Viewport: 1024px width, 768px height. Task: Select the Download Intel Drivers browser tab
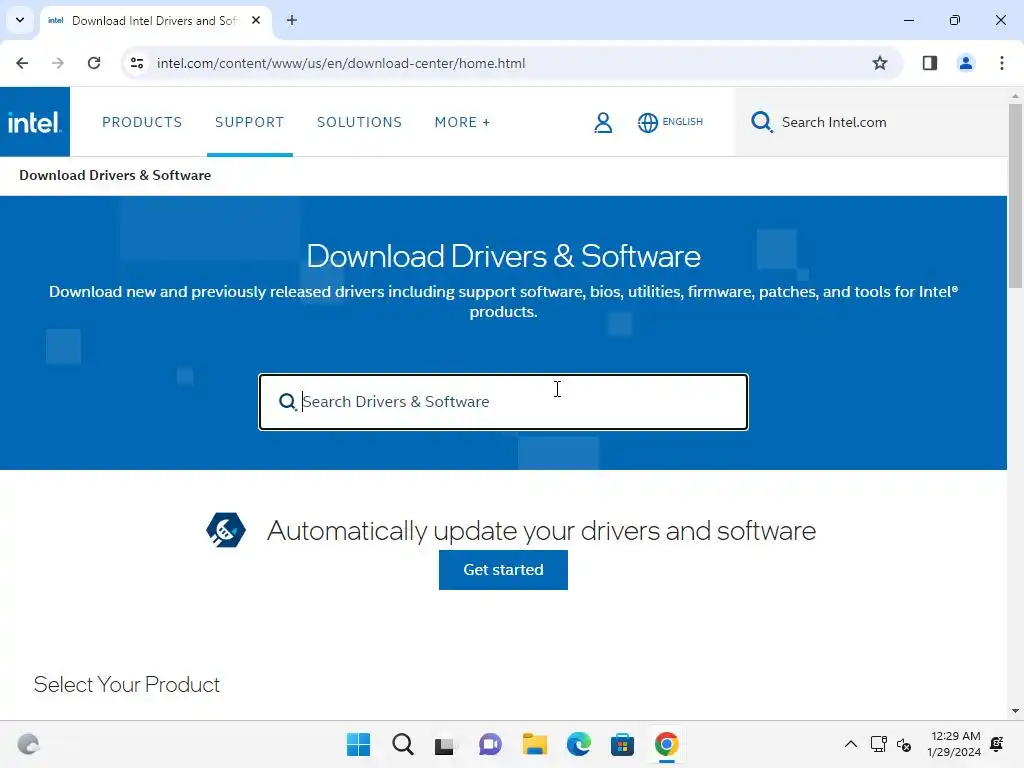(x=157, y=20)
